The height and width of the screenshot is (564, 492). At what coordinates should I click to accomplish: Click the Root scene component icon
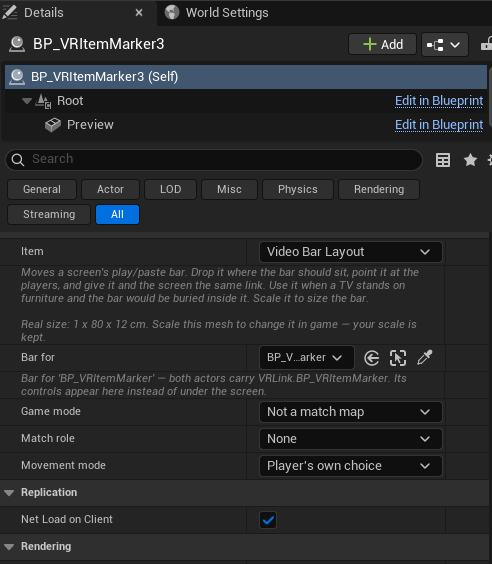click(x=43, y=101)
